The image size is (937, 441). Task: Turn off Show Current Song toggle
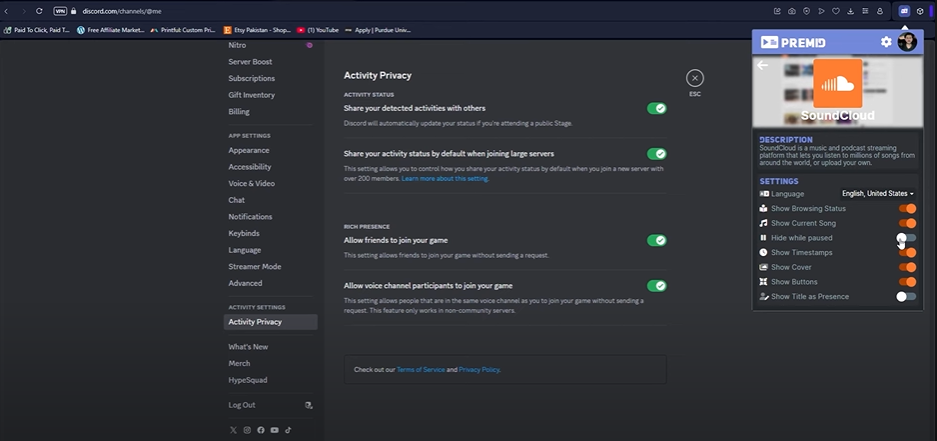(906, 223)
